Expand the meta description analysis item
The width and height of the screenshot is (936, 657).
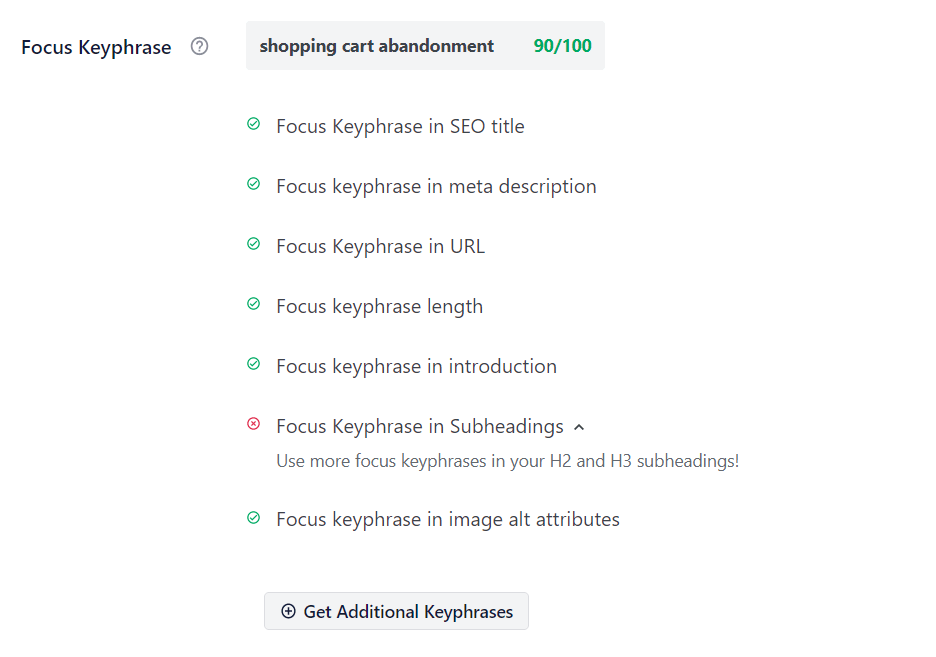tap(436, 186)
